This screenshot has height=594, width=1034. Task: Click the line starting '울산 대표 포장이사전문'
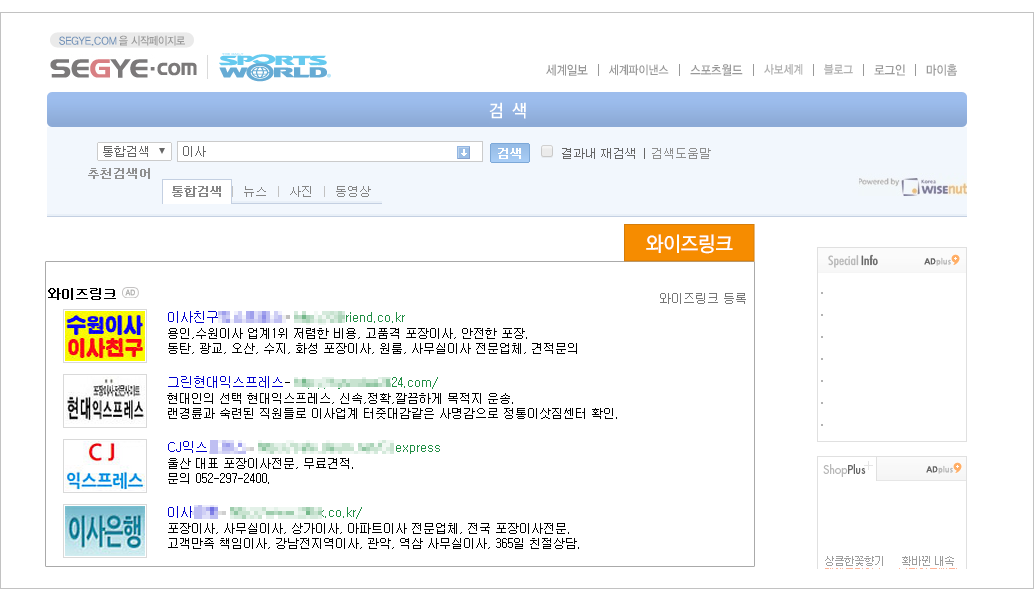click(260, 463)
